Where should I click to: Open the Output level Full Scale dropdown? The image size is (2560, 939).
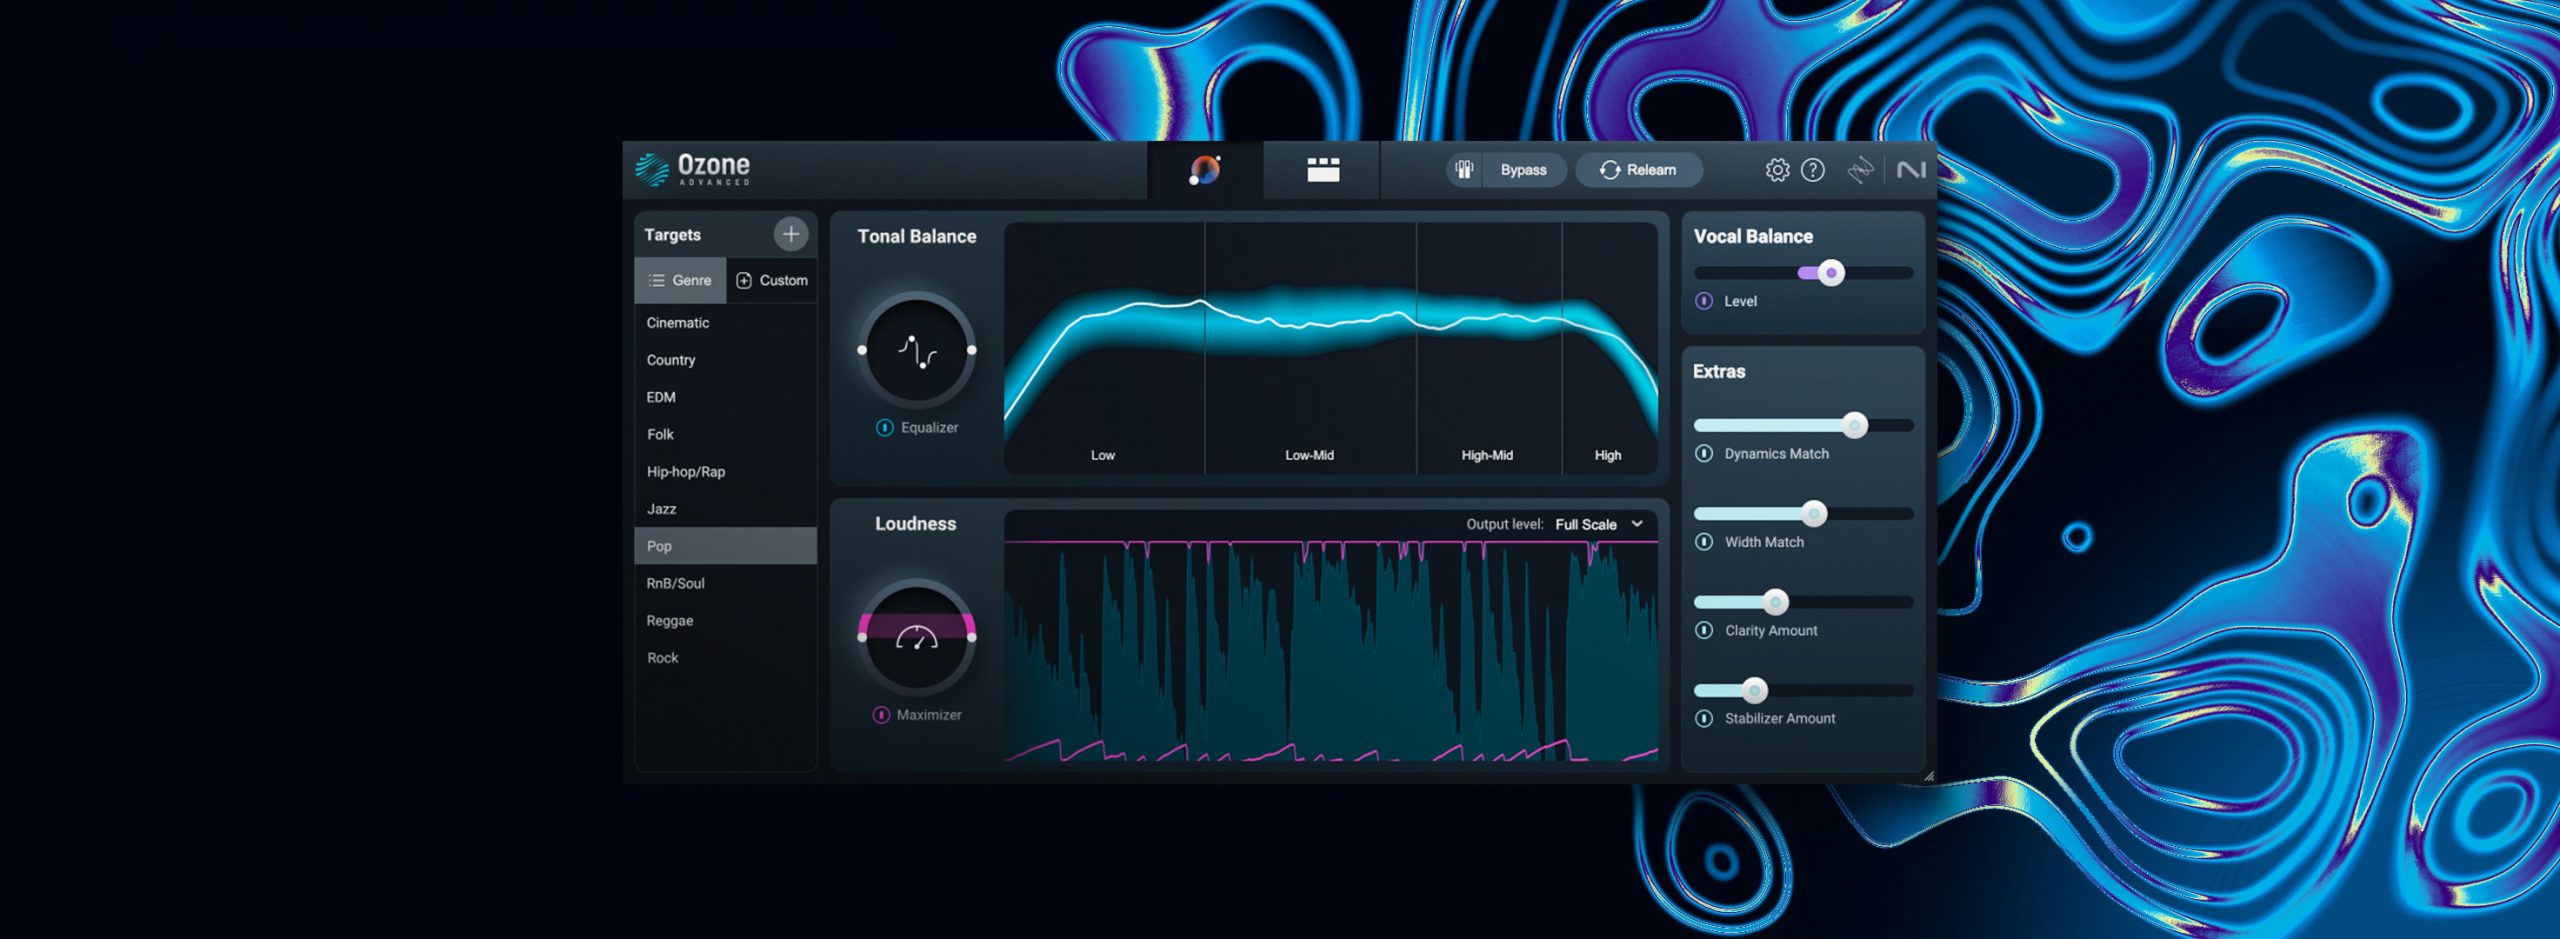[x=1599, y=524]
